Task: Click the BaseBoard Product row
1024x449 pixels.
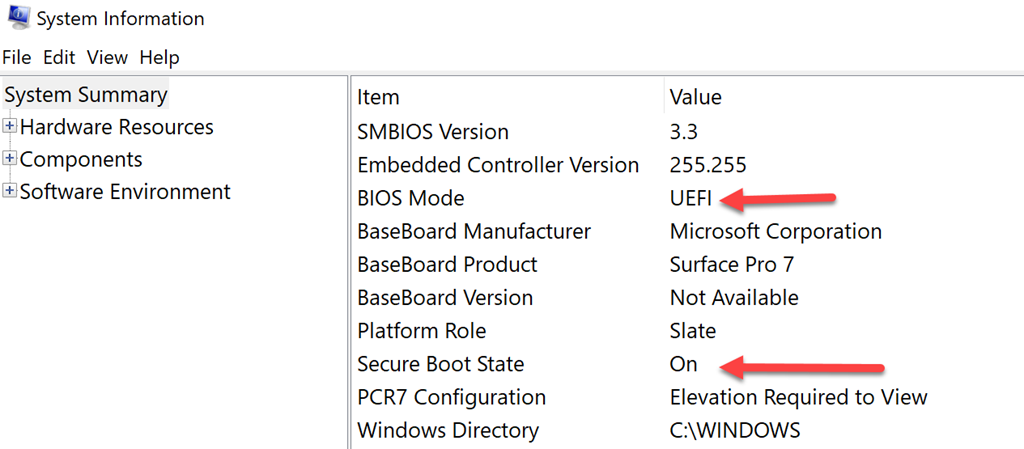Action: click(x=447, y=265)
